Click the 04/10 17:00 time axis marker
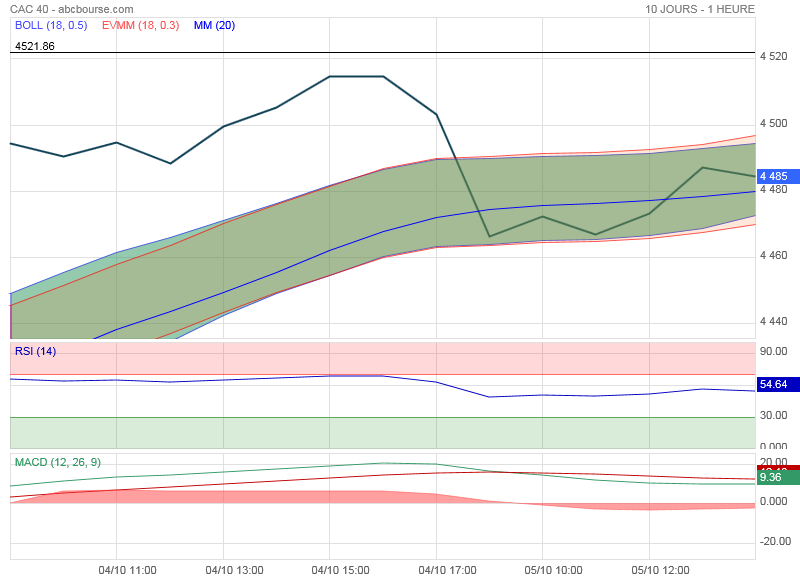The image size is (800, 580). (447, 570)
